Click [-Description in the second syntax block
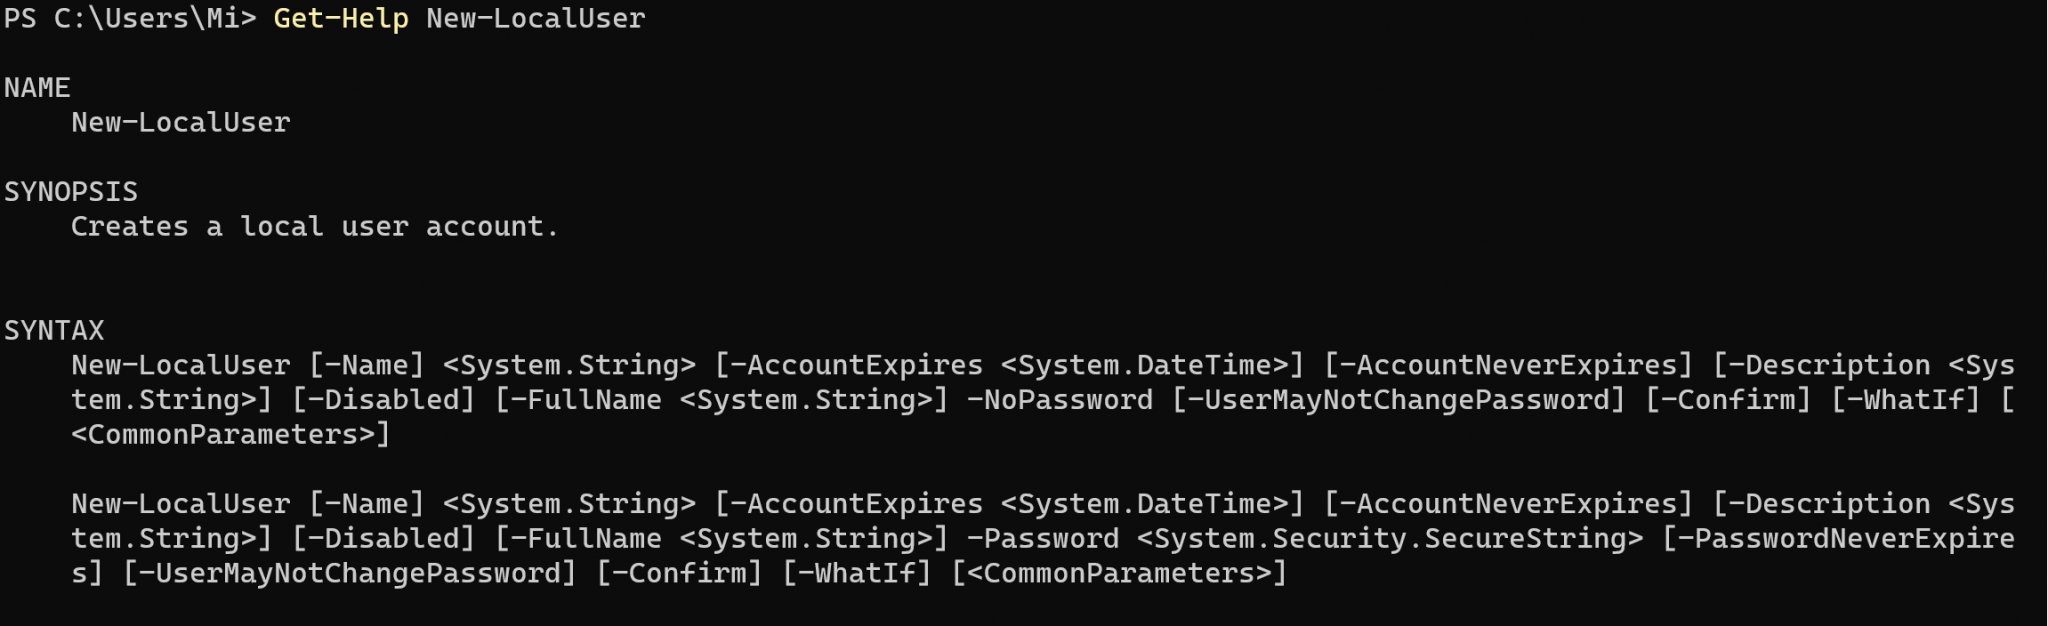 pos(1821,505)
